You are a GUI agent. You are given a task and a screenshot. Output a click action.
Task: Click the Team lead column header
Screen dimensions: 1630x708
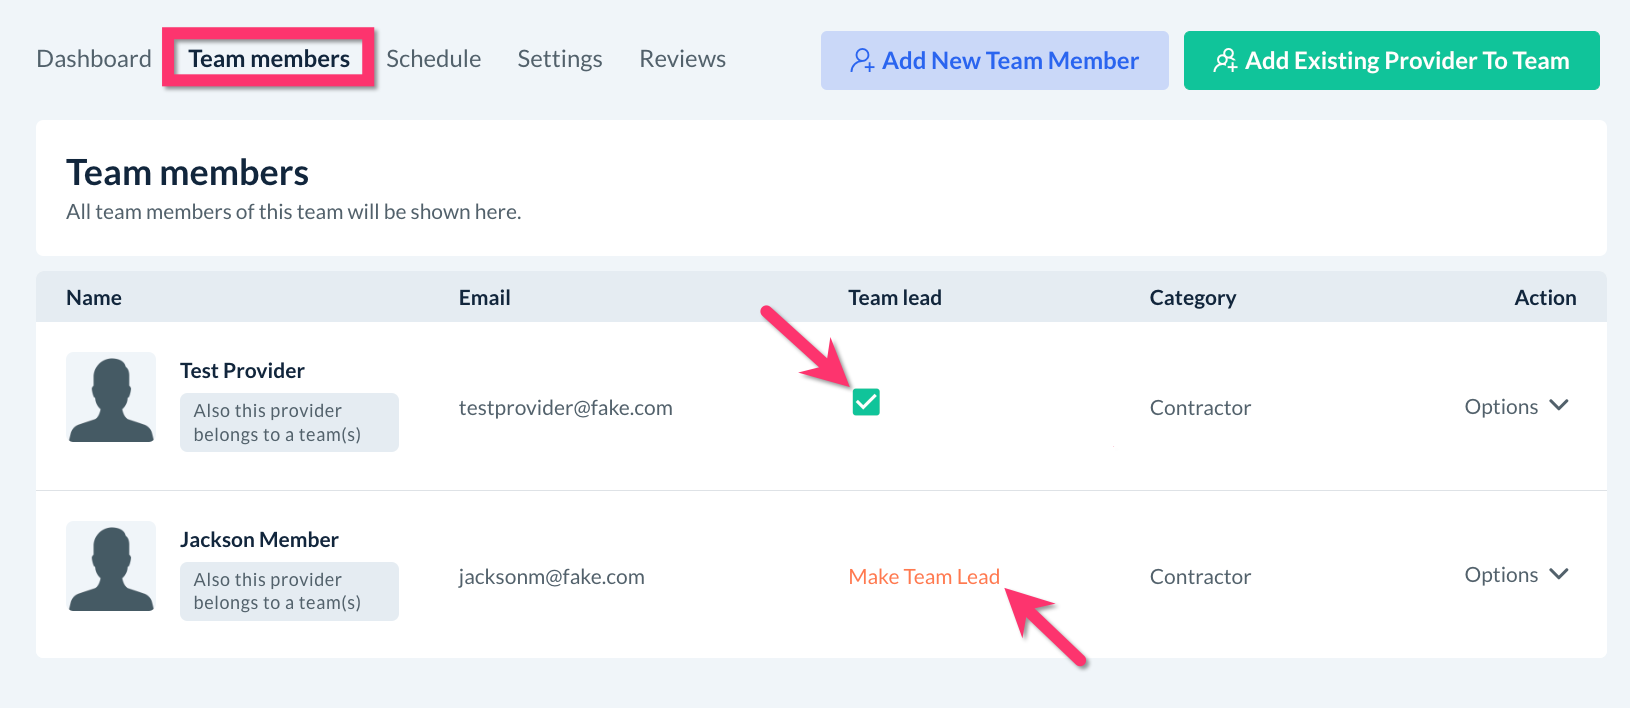(895, 298)
